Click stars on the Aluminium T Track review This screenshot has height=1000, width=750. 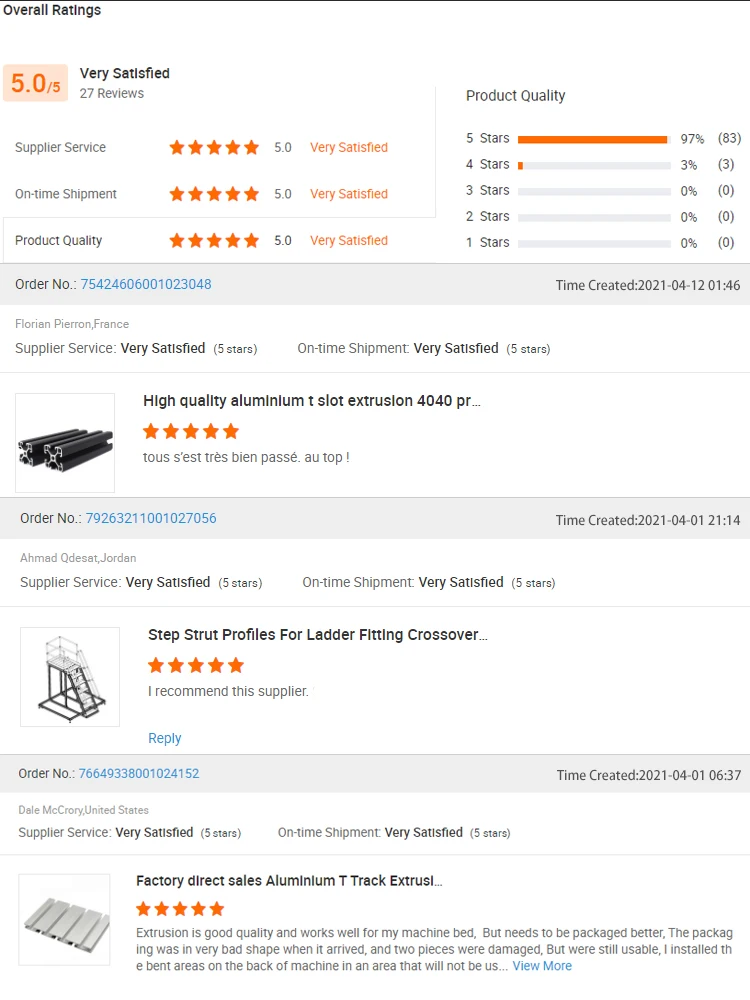tap(180, 909)
